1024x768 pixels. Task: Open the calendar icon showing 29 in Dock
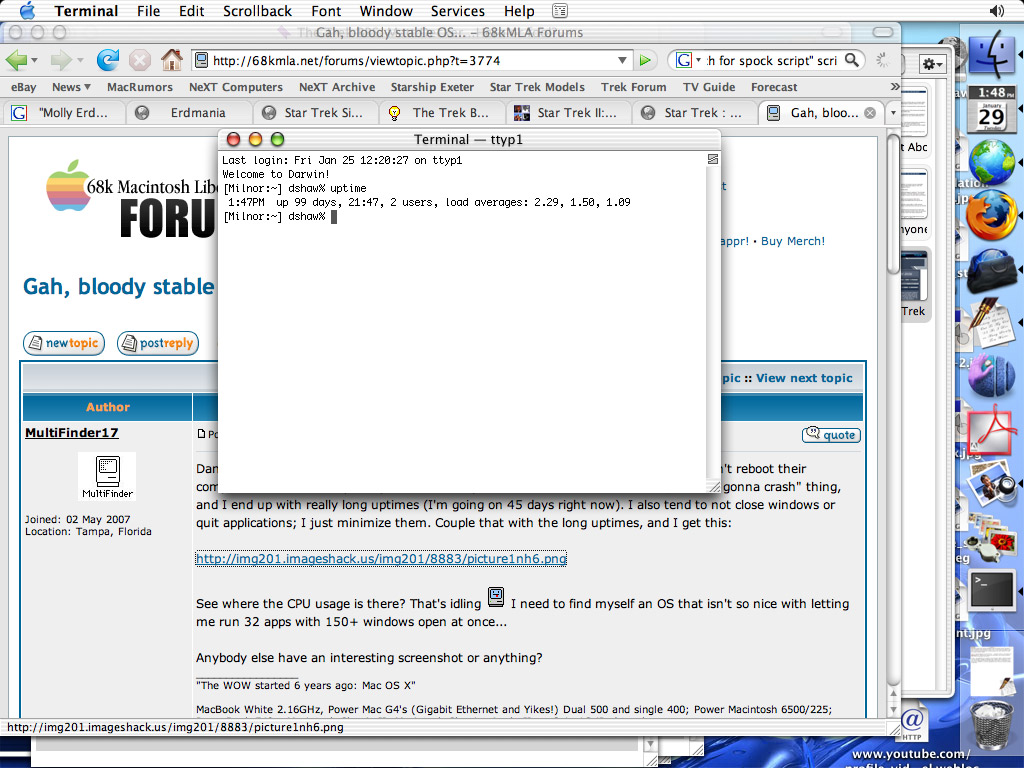pyautogui.click(x=991, y=109)
